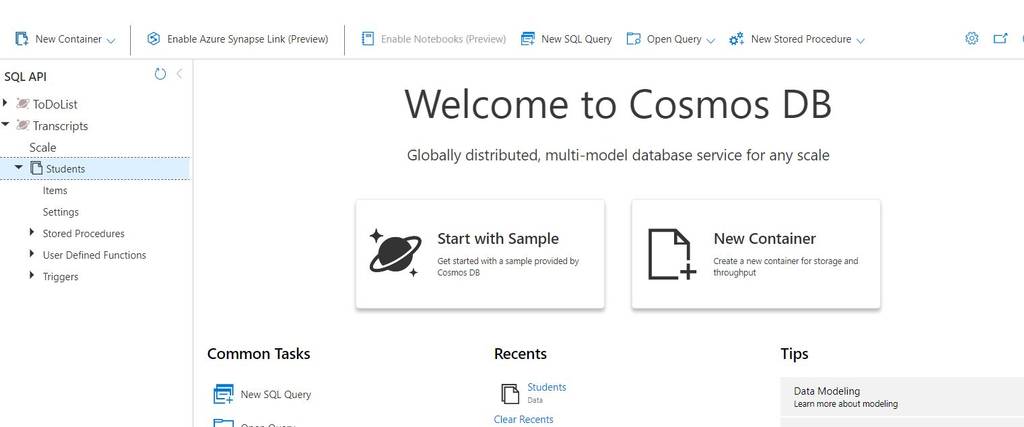The width and height of the screenshot is (1024, 427).
Task: Click the New SQL Query toolbar icon
Action: [528, 39]
